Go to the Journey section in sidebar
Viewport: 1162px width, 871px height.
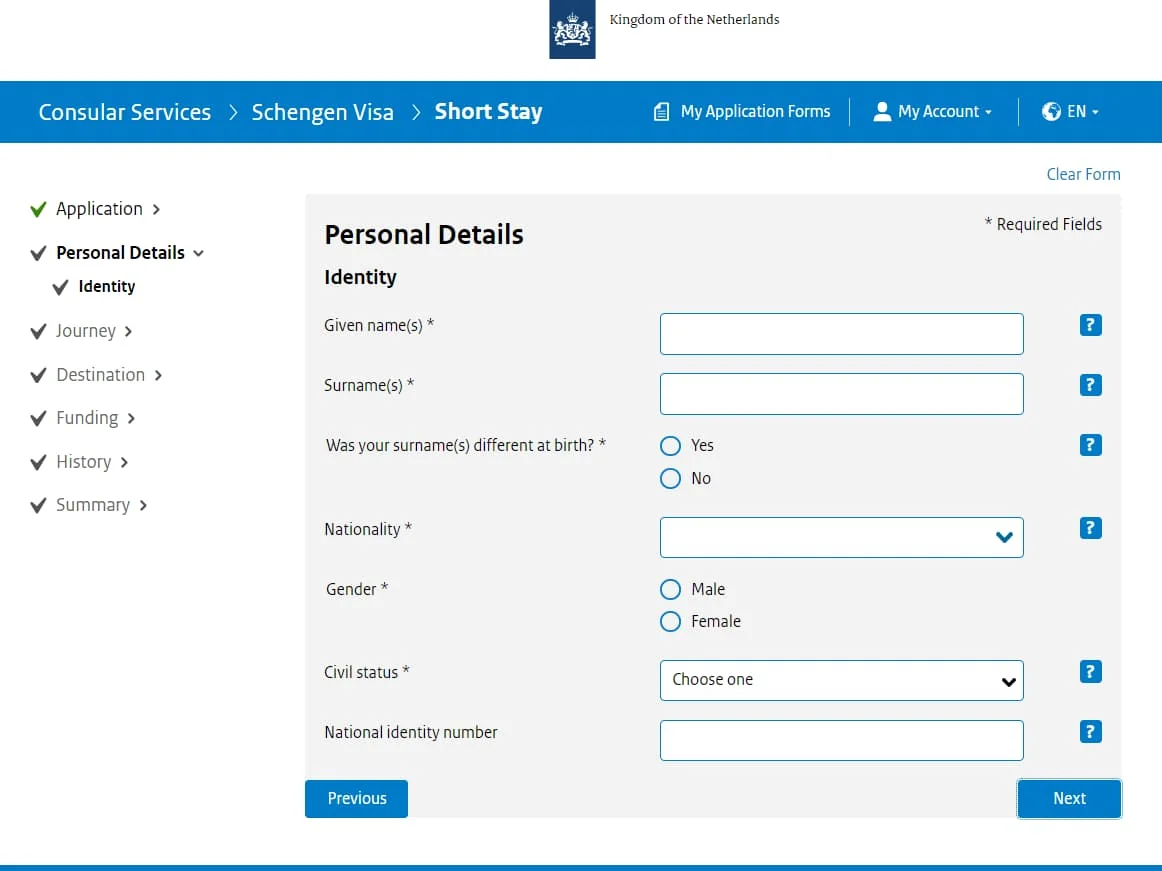coord(86,331)
